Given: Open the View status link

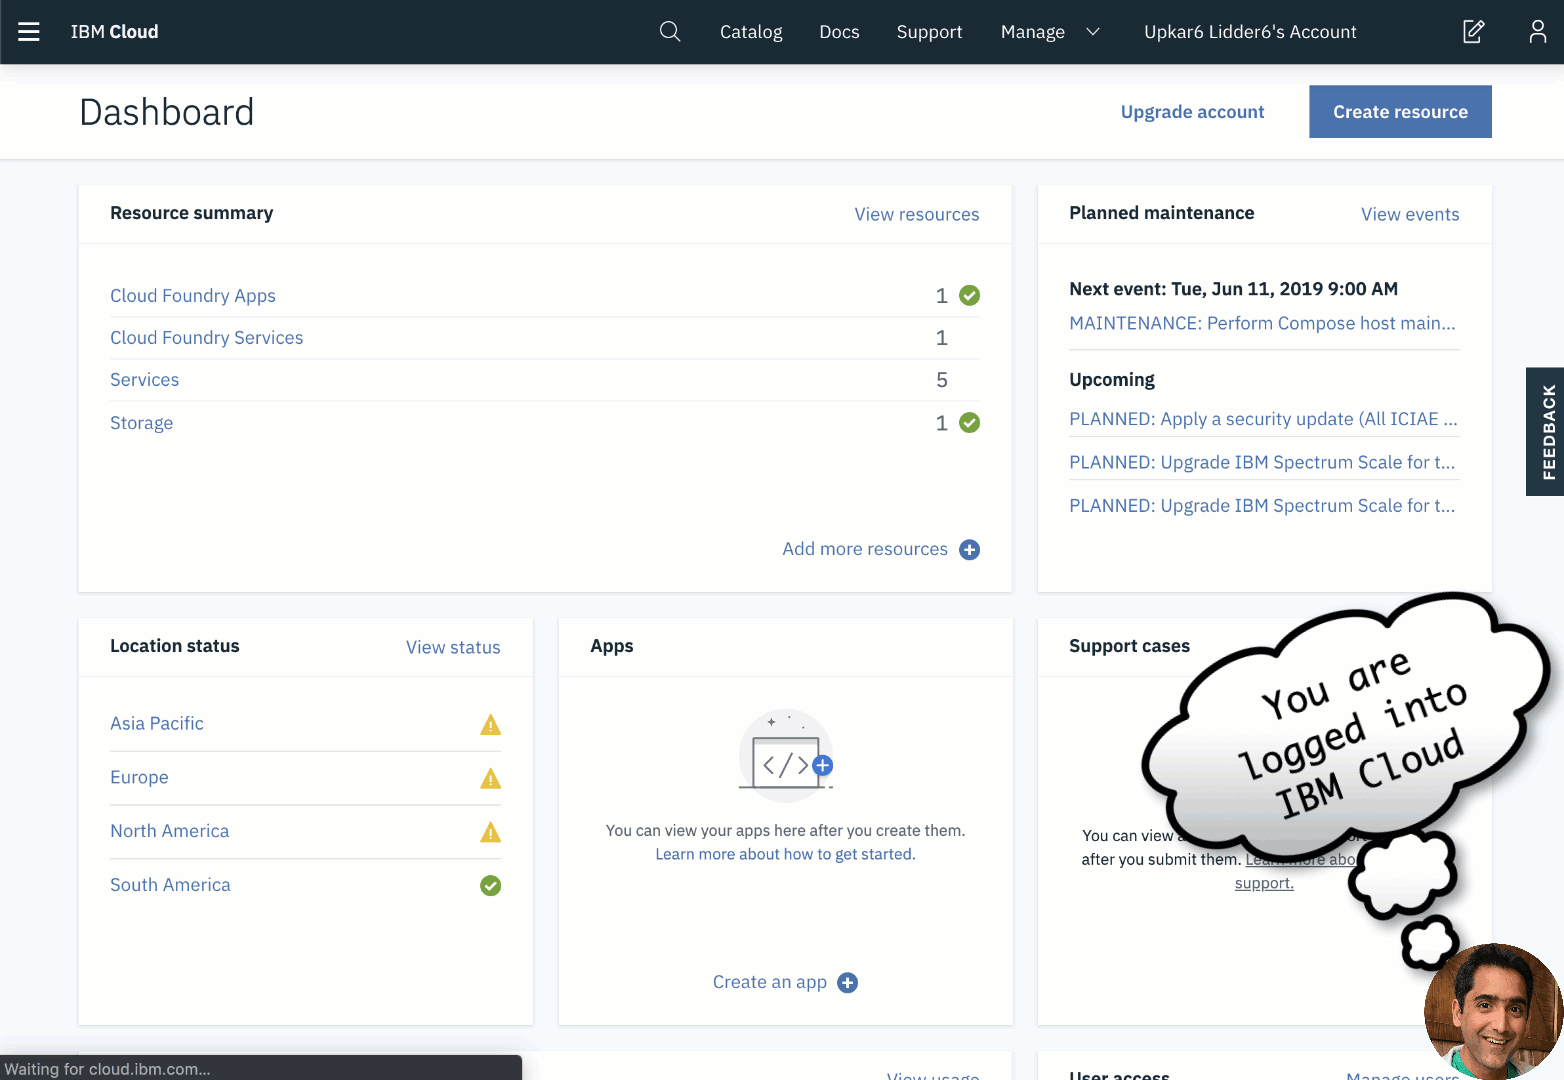Looking at the screenshot, I should 453,647.
